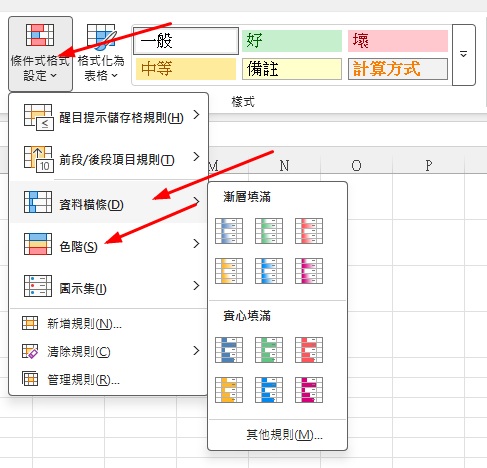The image size is (487, 468).
Task: Open 資料橫條 submenu entry
Action: coord(108,202)
